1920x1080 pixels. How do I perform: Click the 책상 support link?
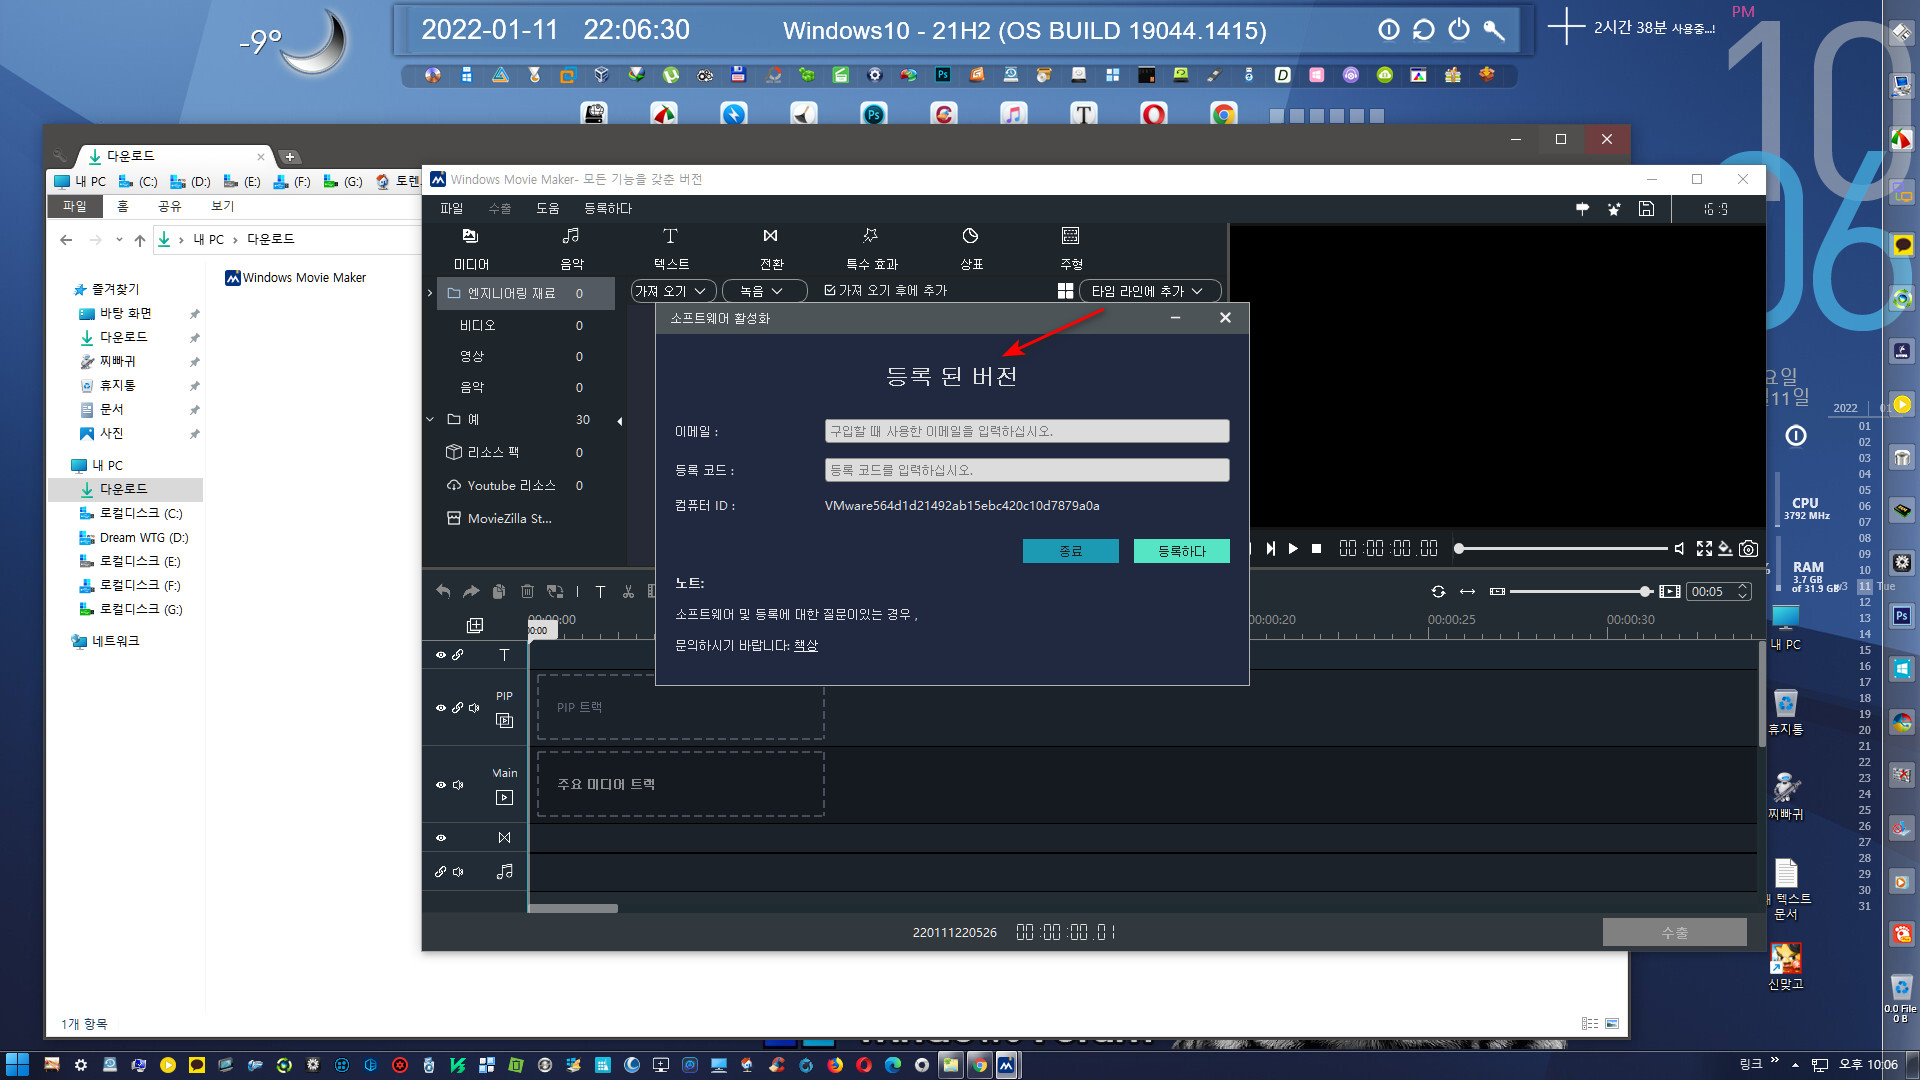click(806, 646)
